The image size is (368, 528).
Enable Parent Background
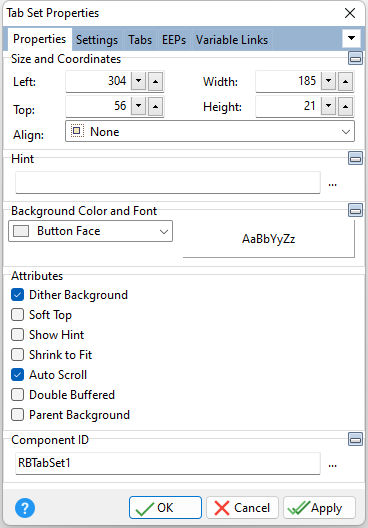18,415
